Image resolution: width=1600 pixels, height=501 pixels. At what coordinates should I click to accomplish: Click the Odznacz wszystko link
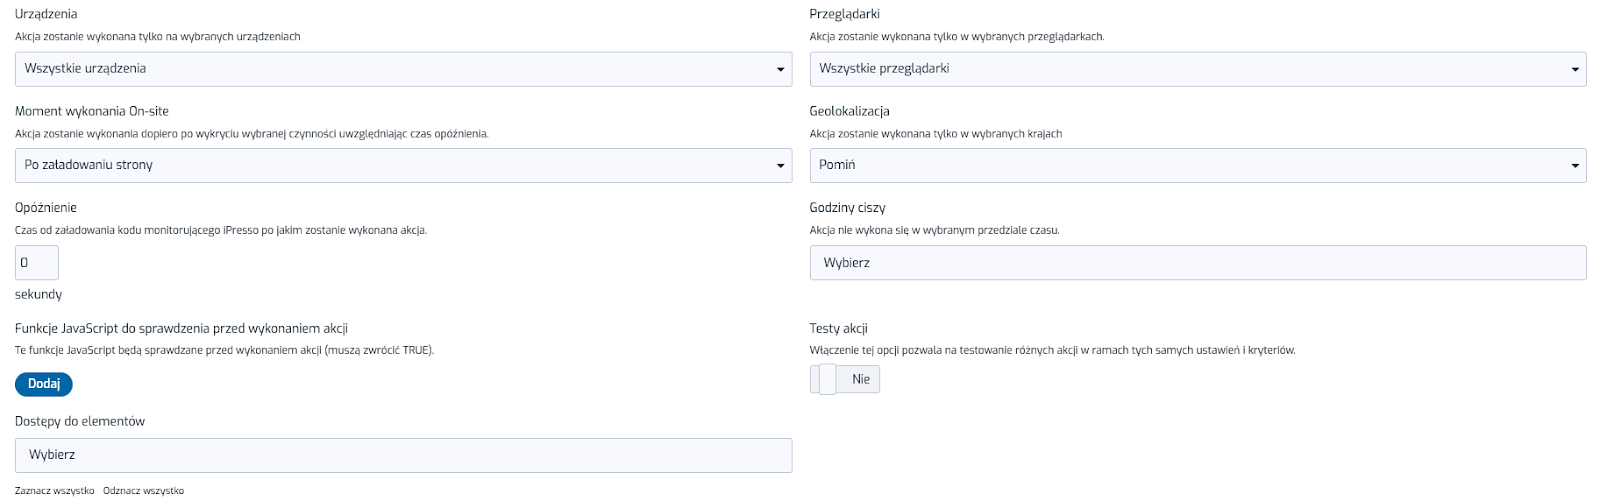pos(143,491)
